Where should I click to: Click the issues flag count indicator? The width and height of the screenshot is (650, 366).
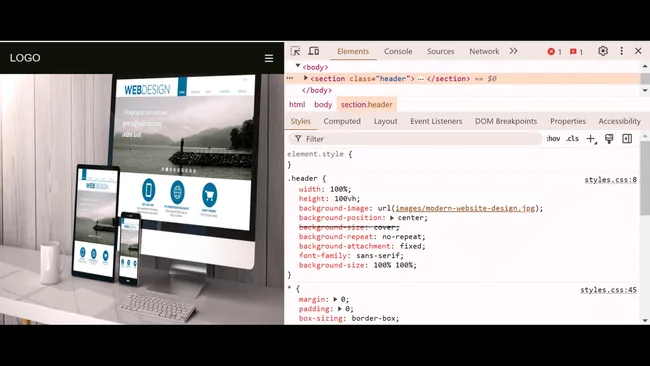tap(576, 52)
